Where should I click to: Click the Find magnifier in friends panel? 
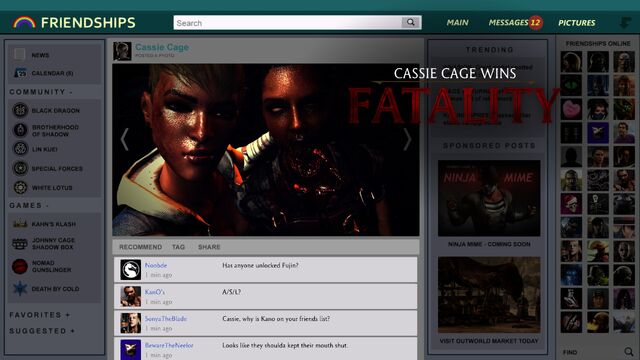pos(629,352)
